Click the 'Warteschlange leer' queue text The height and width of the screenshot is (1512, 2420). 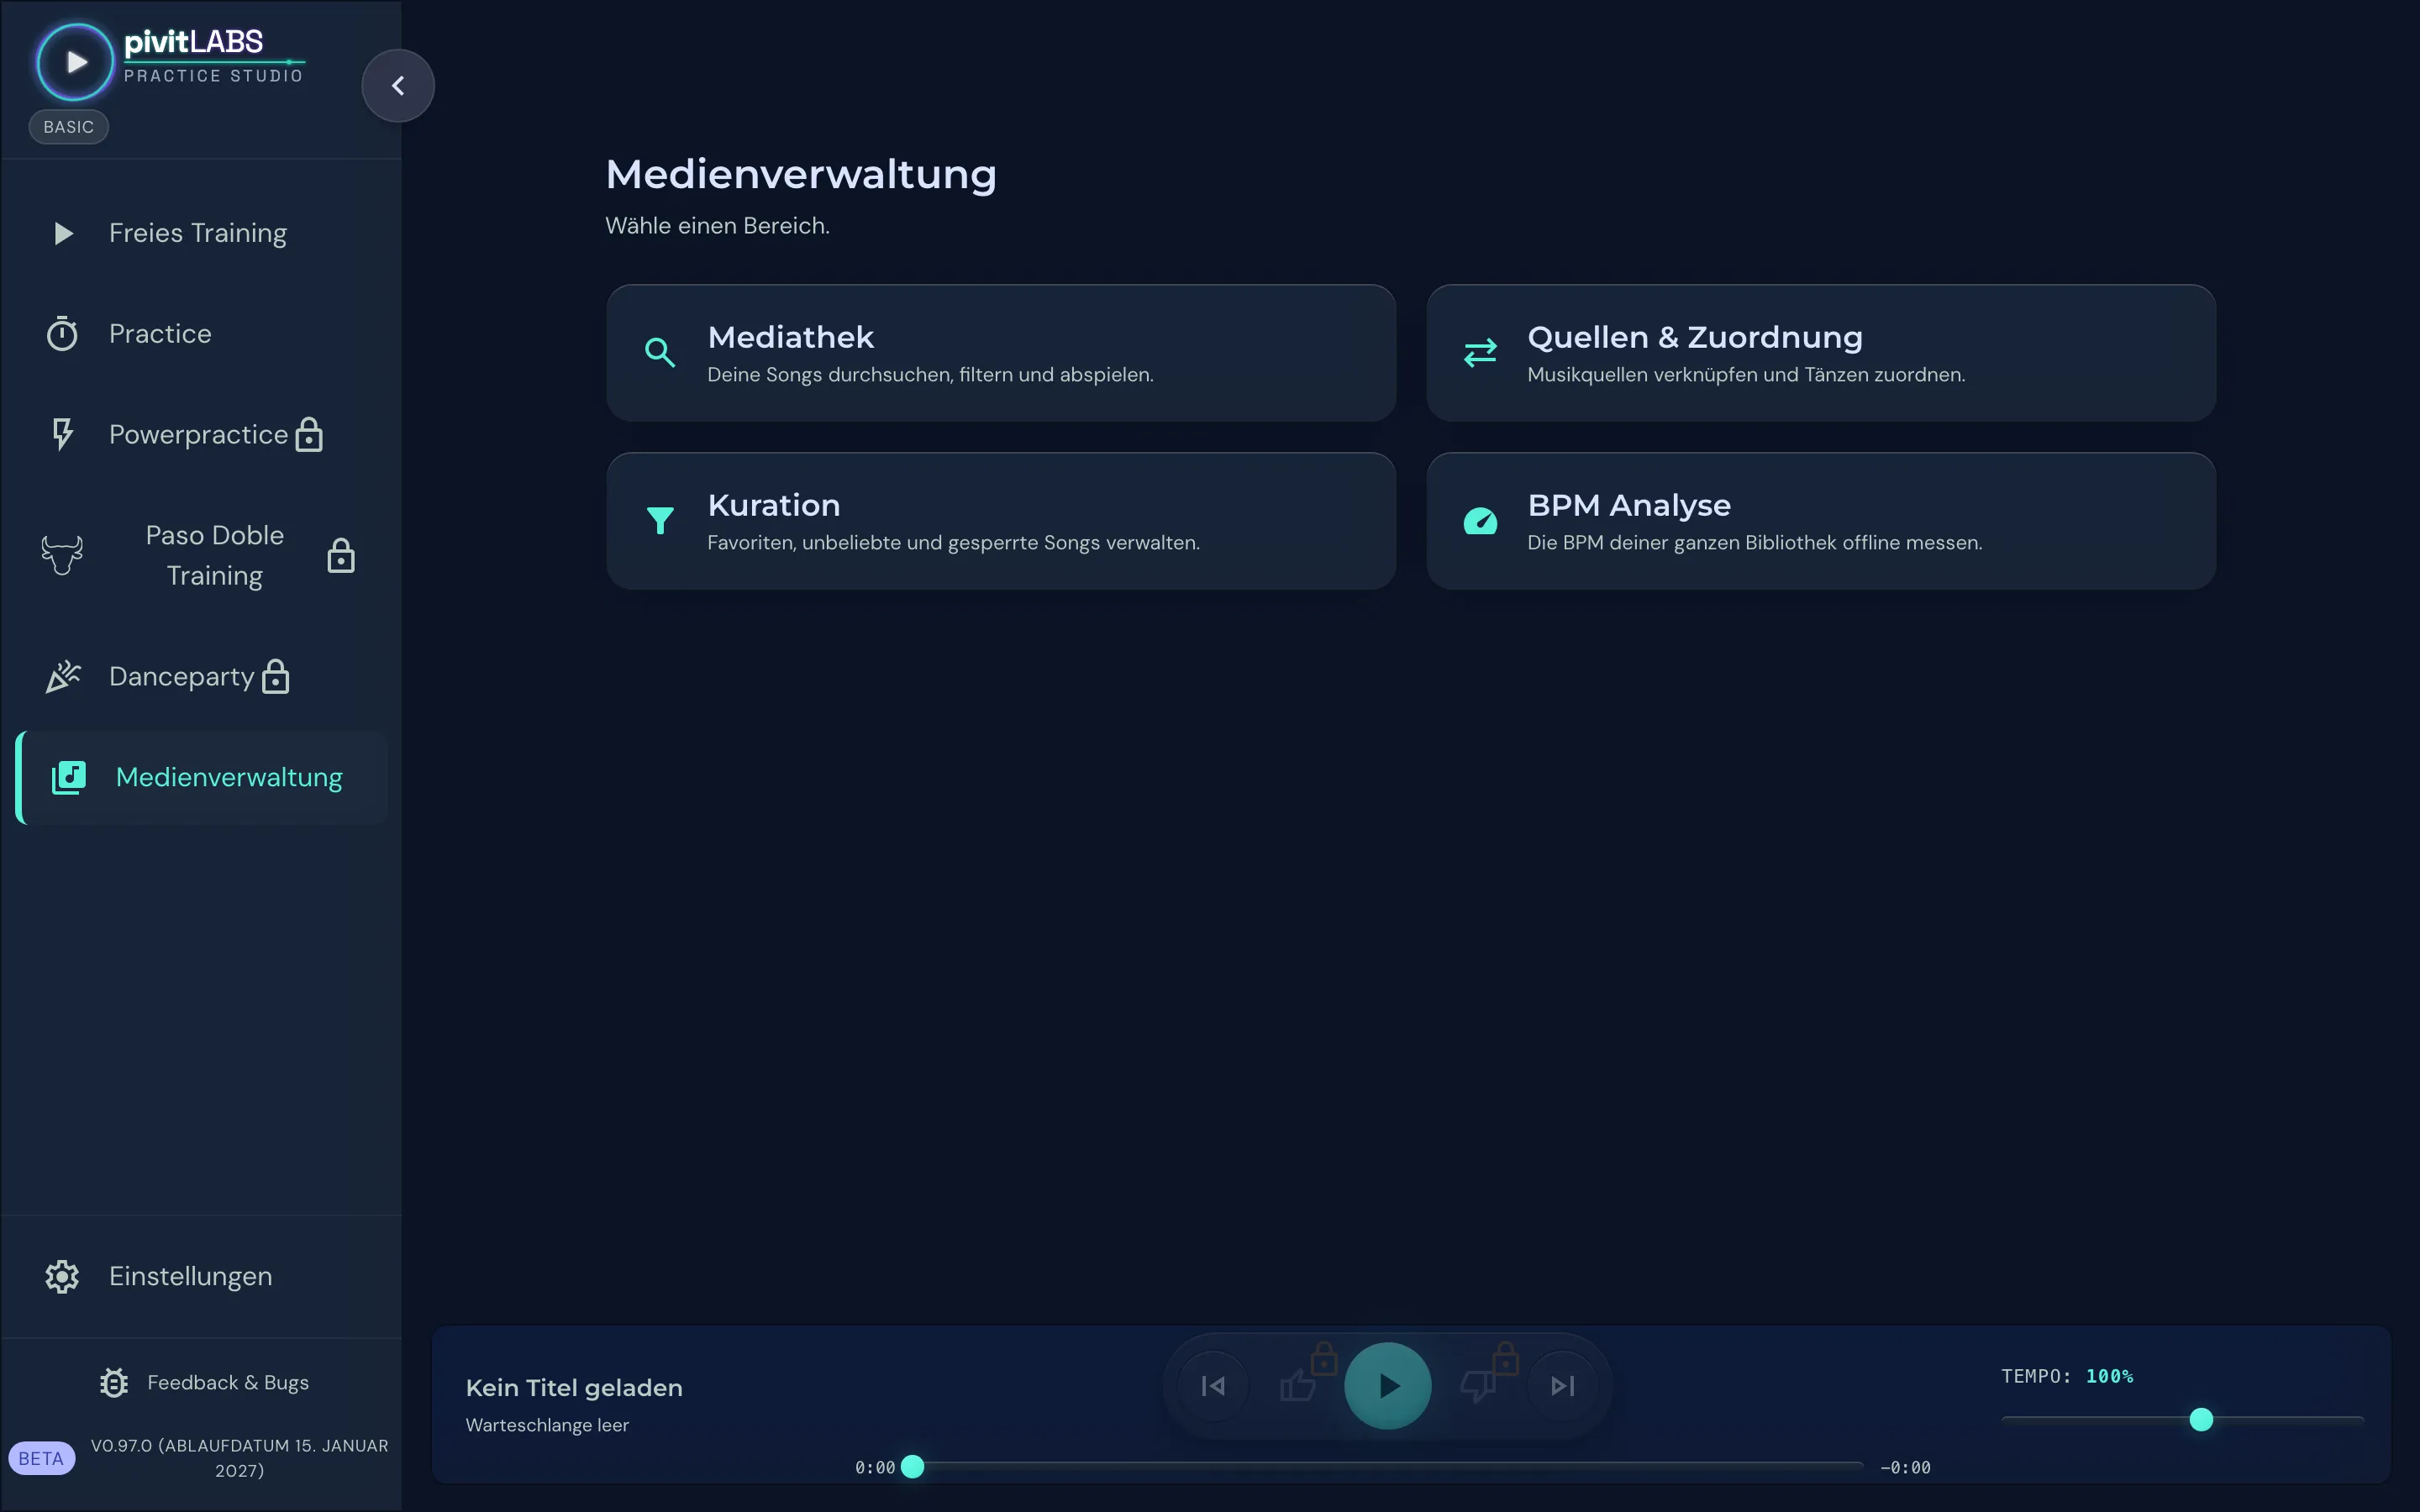(x=547, y=1425)
